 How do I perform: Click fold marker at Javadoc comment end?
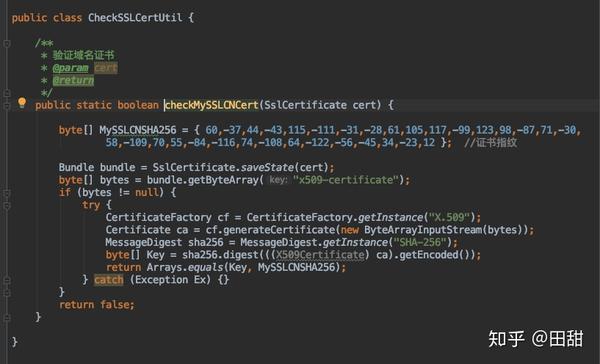pyautogui.click(x=7, y=93)
